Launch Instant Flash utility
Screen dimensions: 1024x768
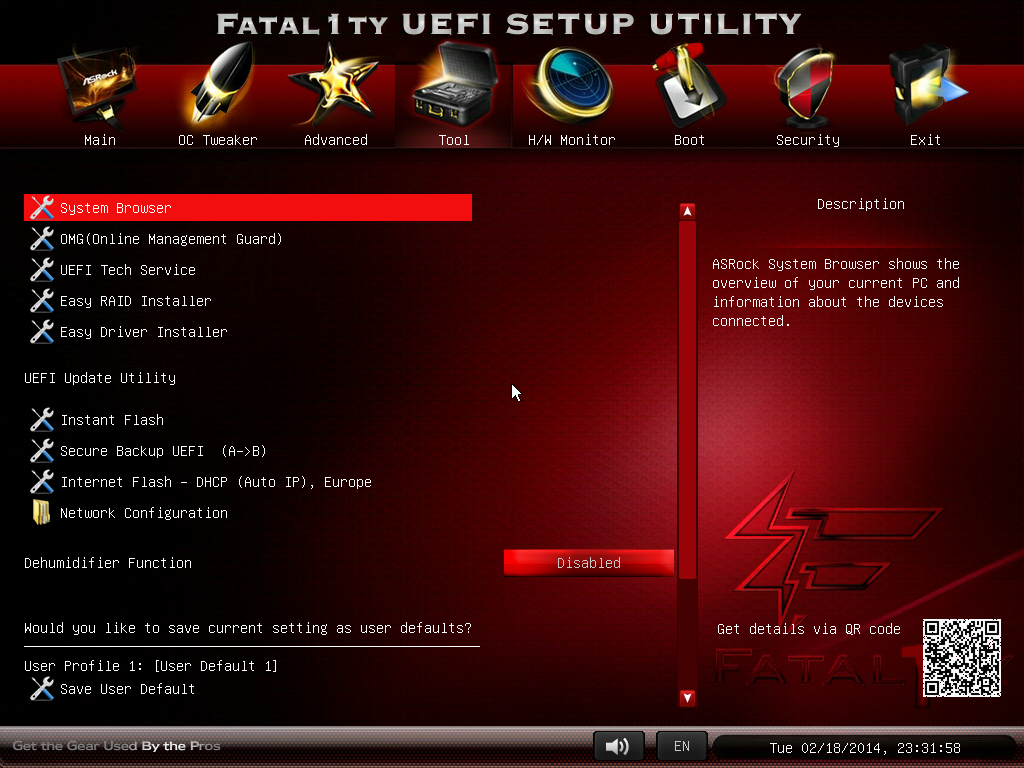pyautogui.click(x=111, y=420)
